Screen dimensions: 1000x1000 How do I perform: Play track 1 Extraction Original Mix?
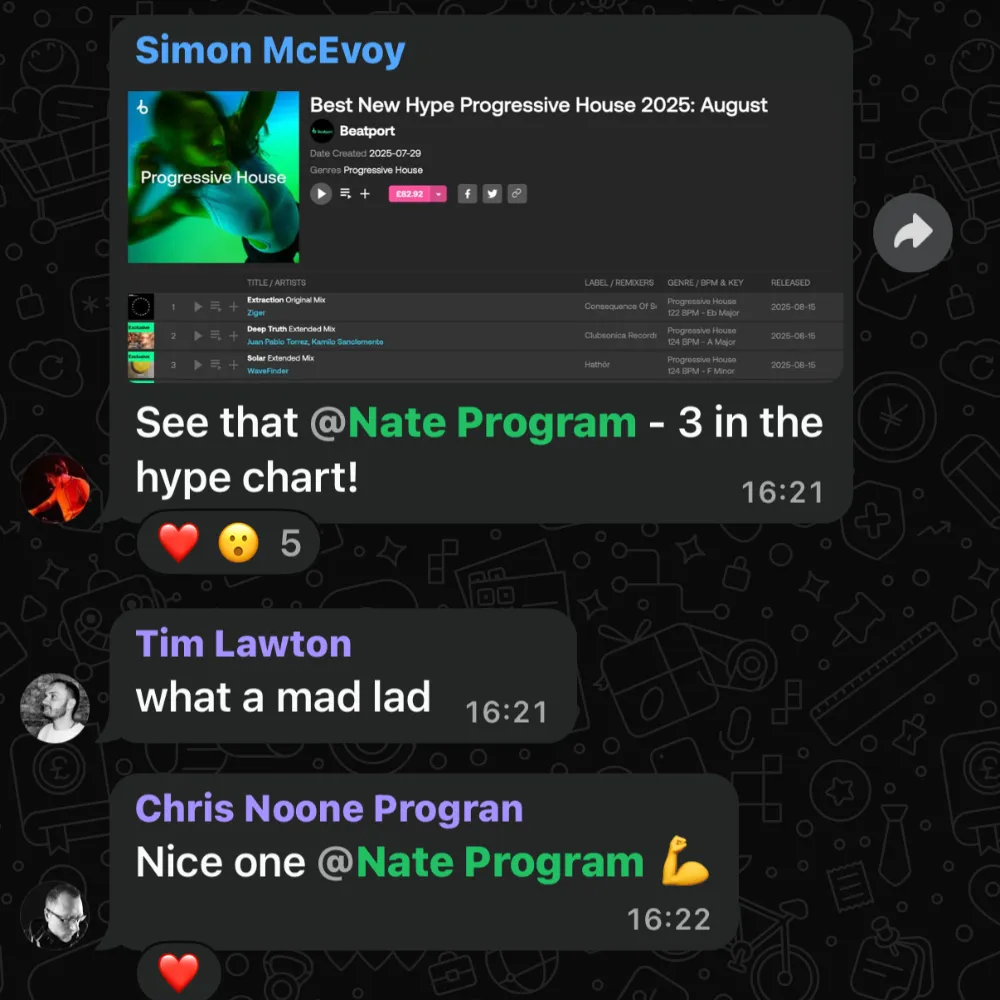click(x=198, y=307)
